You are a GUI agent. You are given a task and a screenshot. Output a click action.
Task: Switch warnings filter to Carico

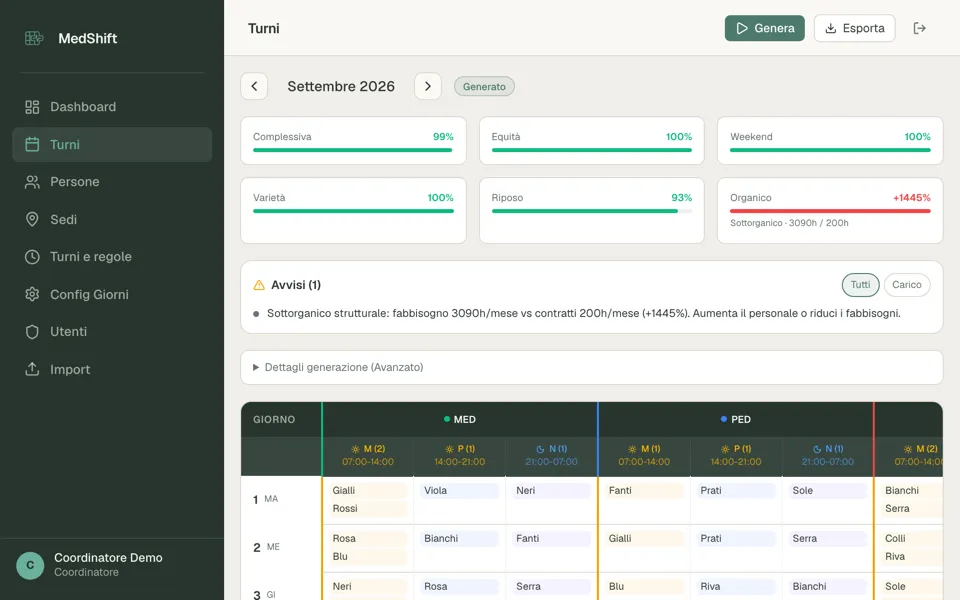(x=907, y=285)
